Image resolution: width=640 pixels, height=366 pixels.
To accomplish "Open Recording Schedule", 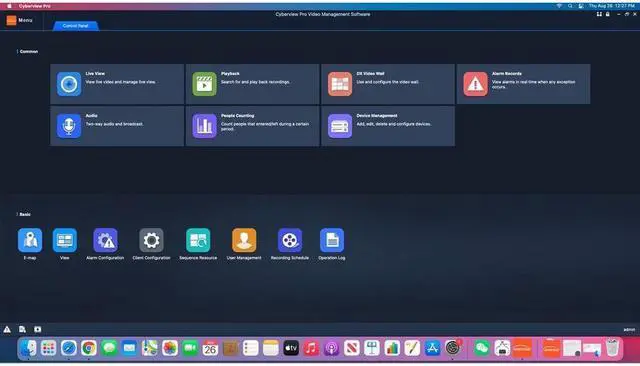I will [290, 240].
